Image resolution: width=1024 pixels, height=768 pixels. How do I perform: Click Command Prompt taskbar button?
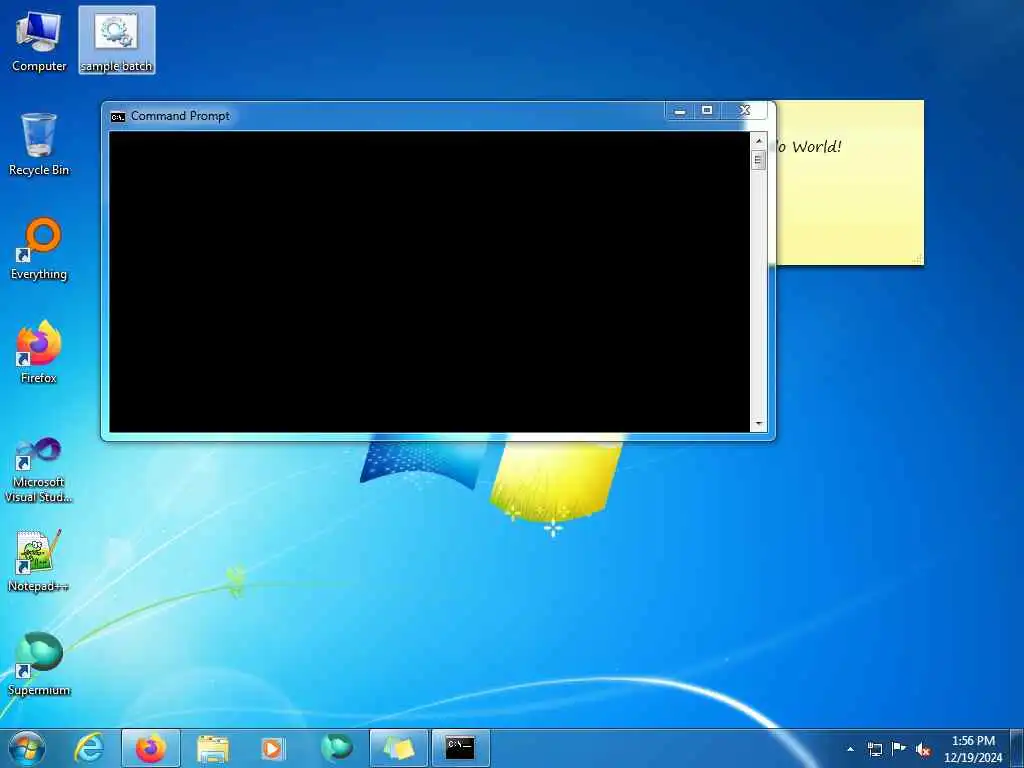[x=460, y=748]
